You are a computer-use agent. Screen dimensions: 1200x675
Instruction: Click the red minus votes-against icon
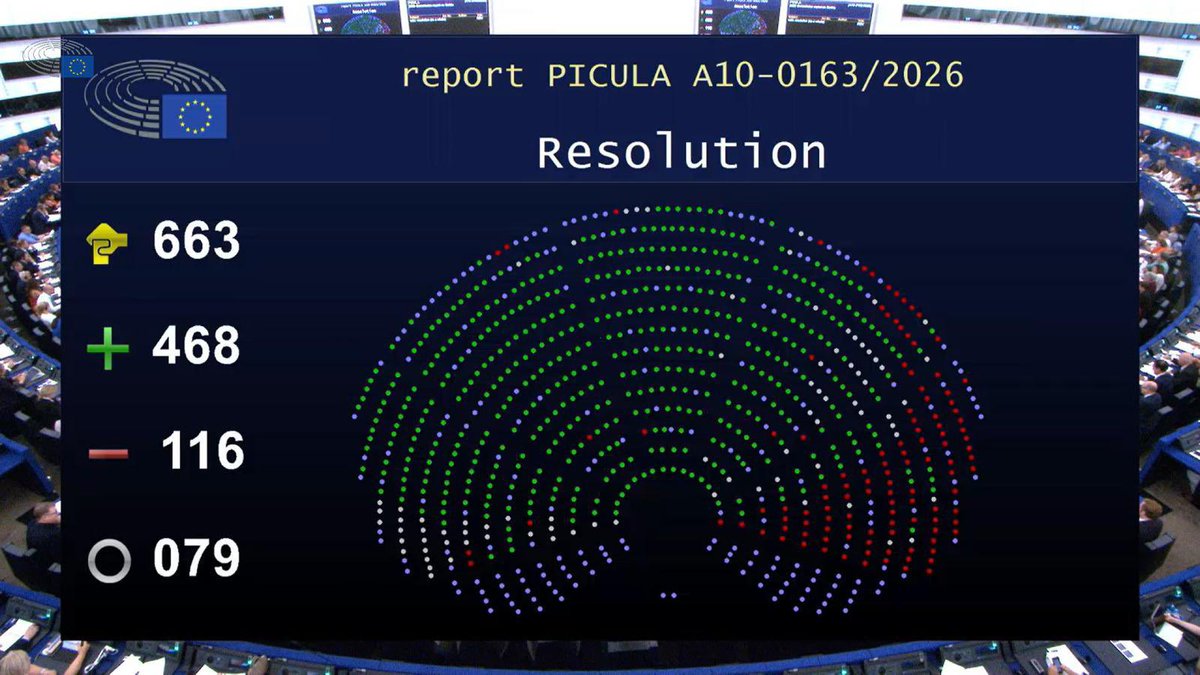pos(108,454)
